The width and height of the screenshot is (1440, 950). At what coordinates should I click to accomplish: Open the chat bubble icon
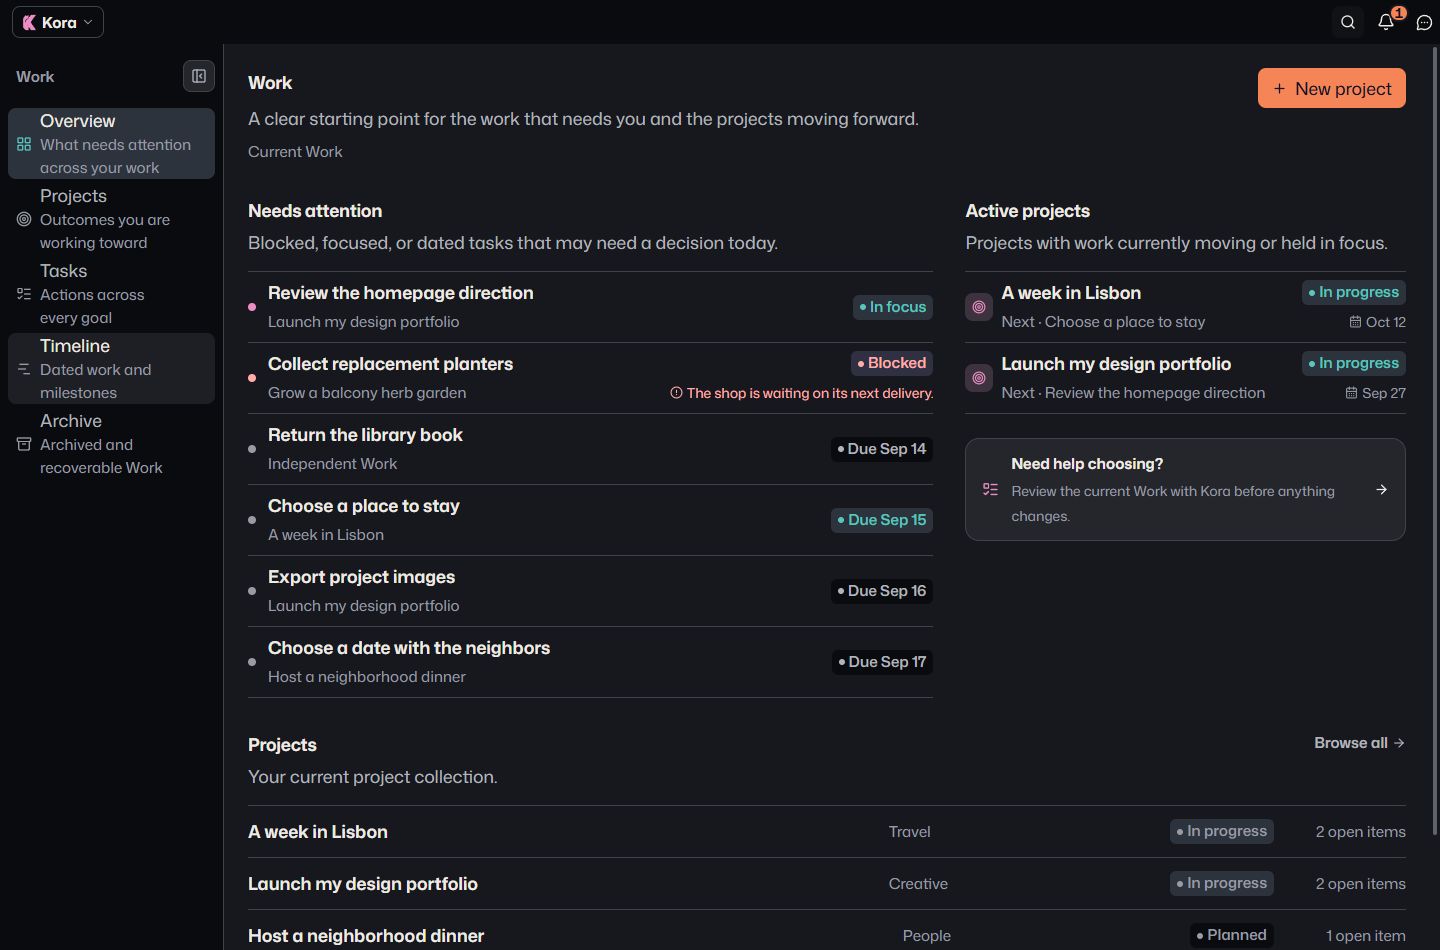coord(1425,22)
